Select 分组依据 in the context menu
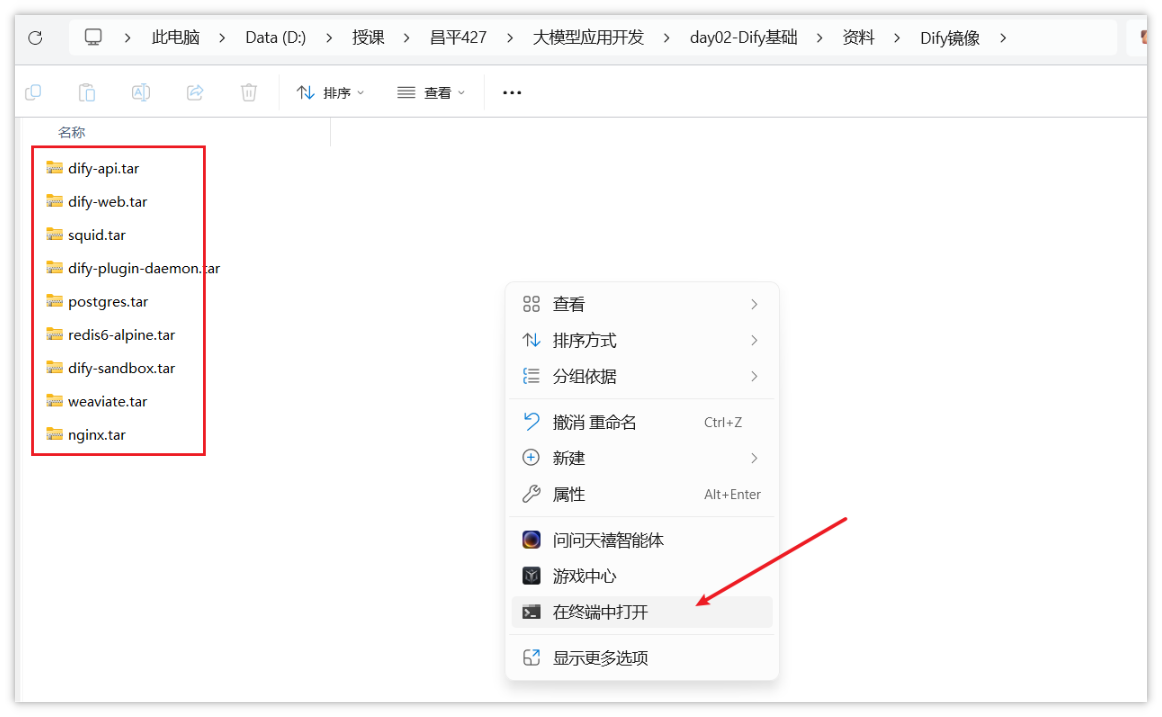The image size is (1162, 717). [x=642, y=376]
